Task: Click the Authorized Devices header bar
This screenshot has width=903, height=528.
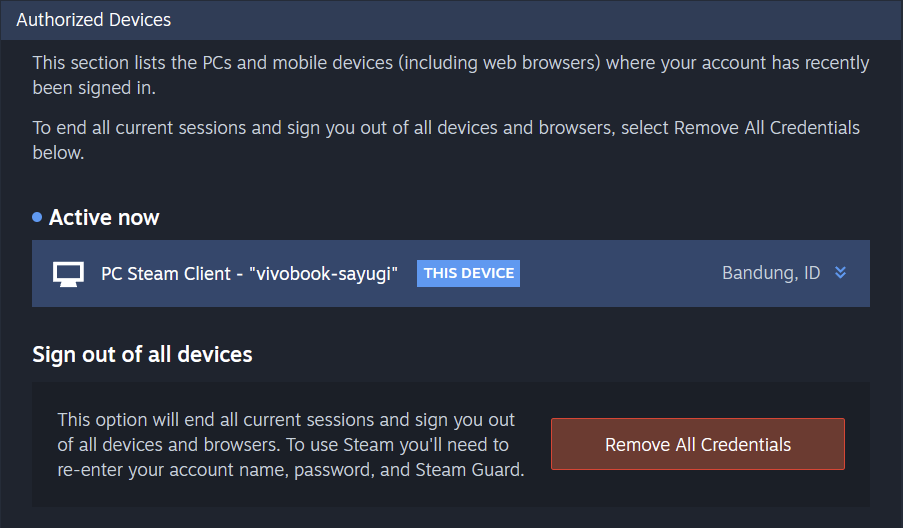Action: [x=452, y=20]
